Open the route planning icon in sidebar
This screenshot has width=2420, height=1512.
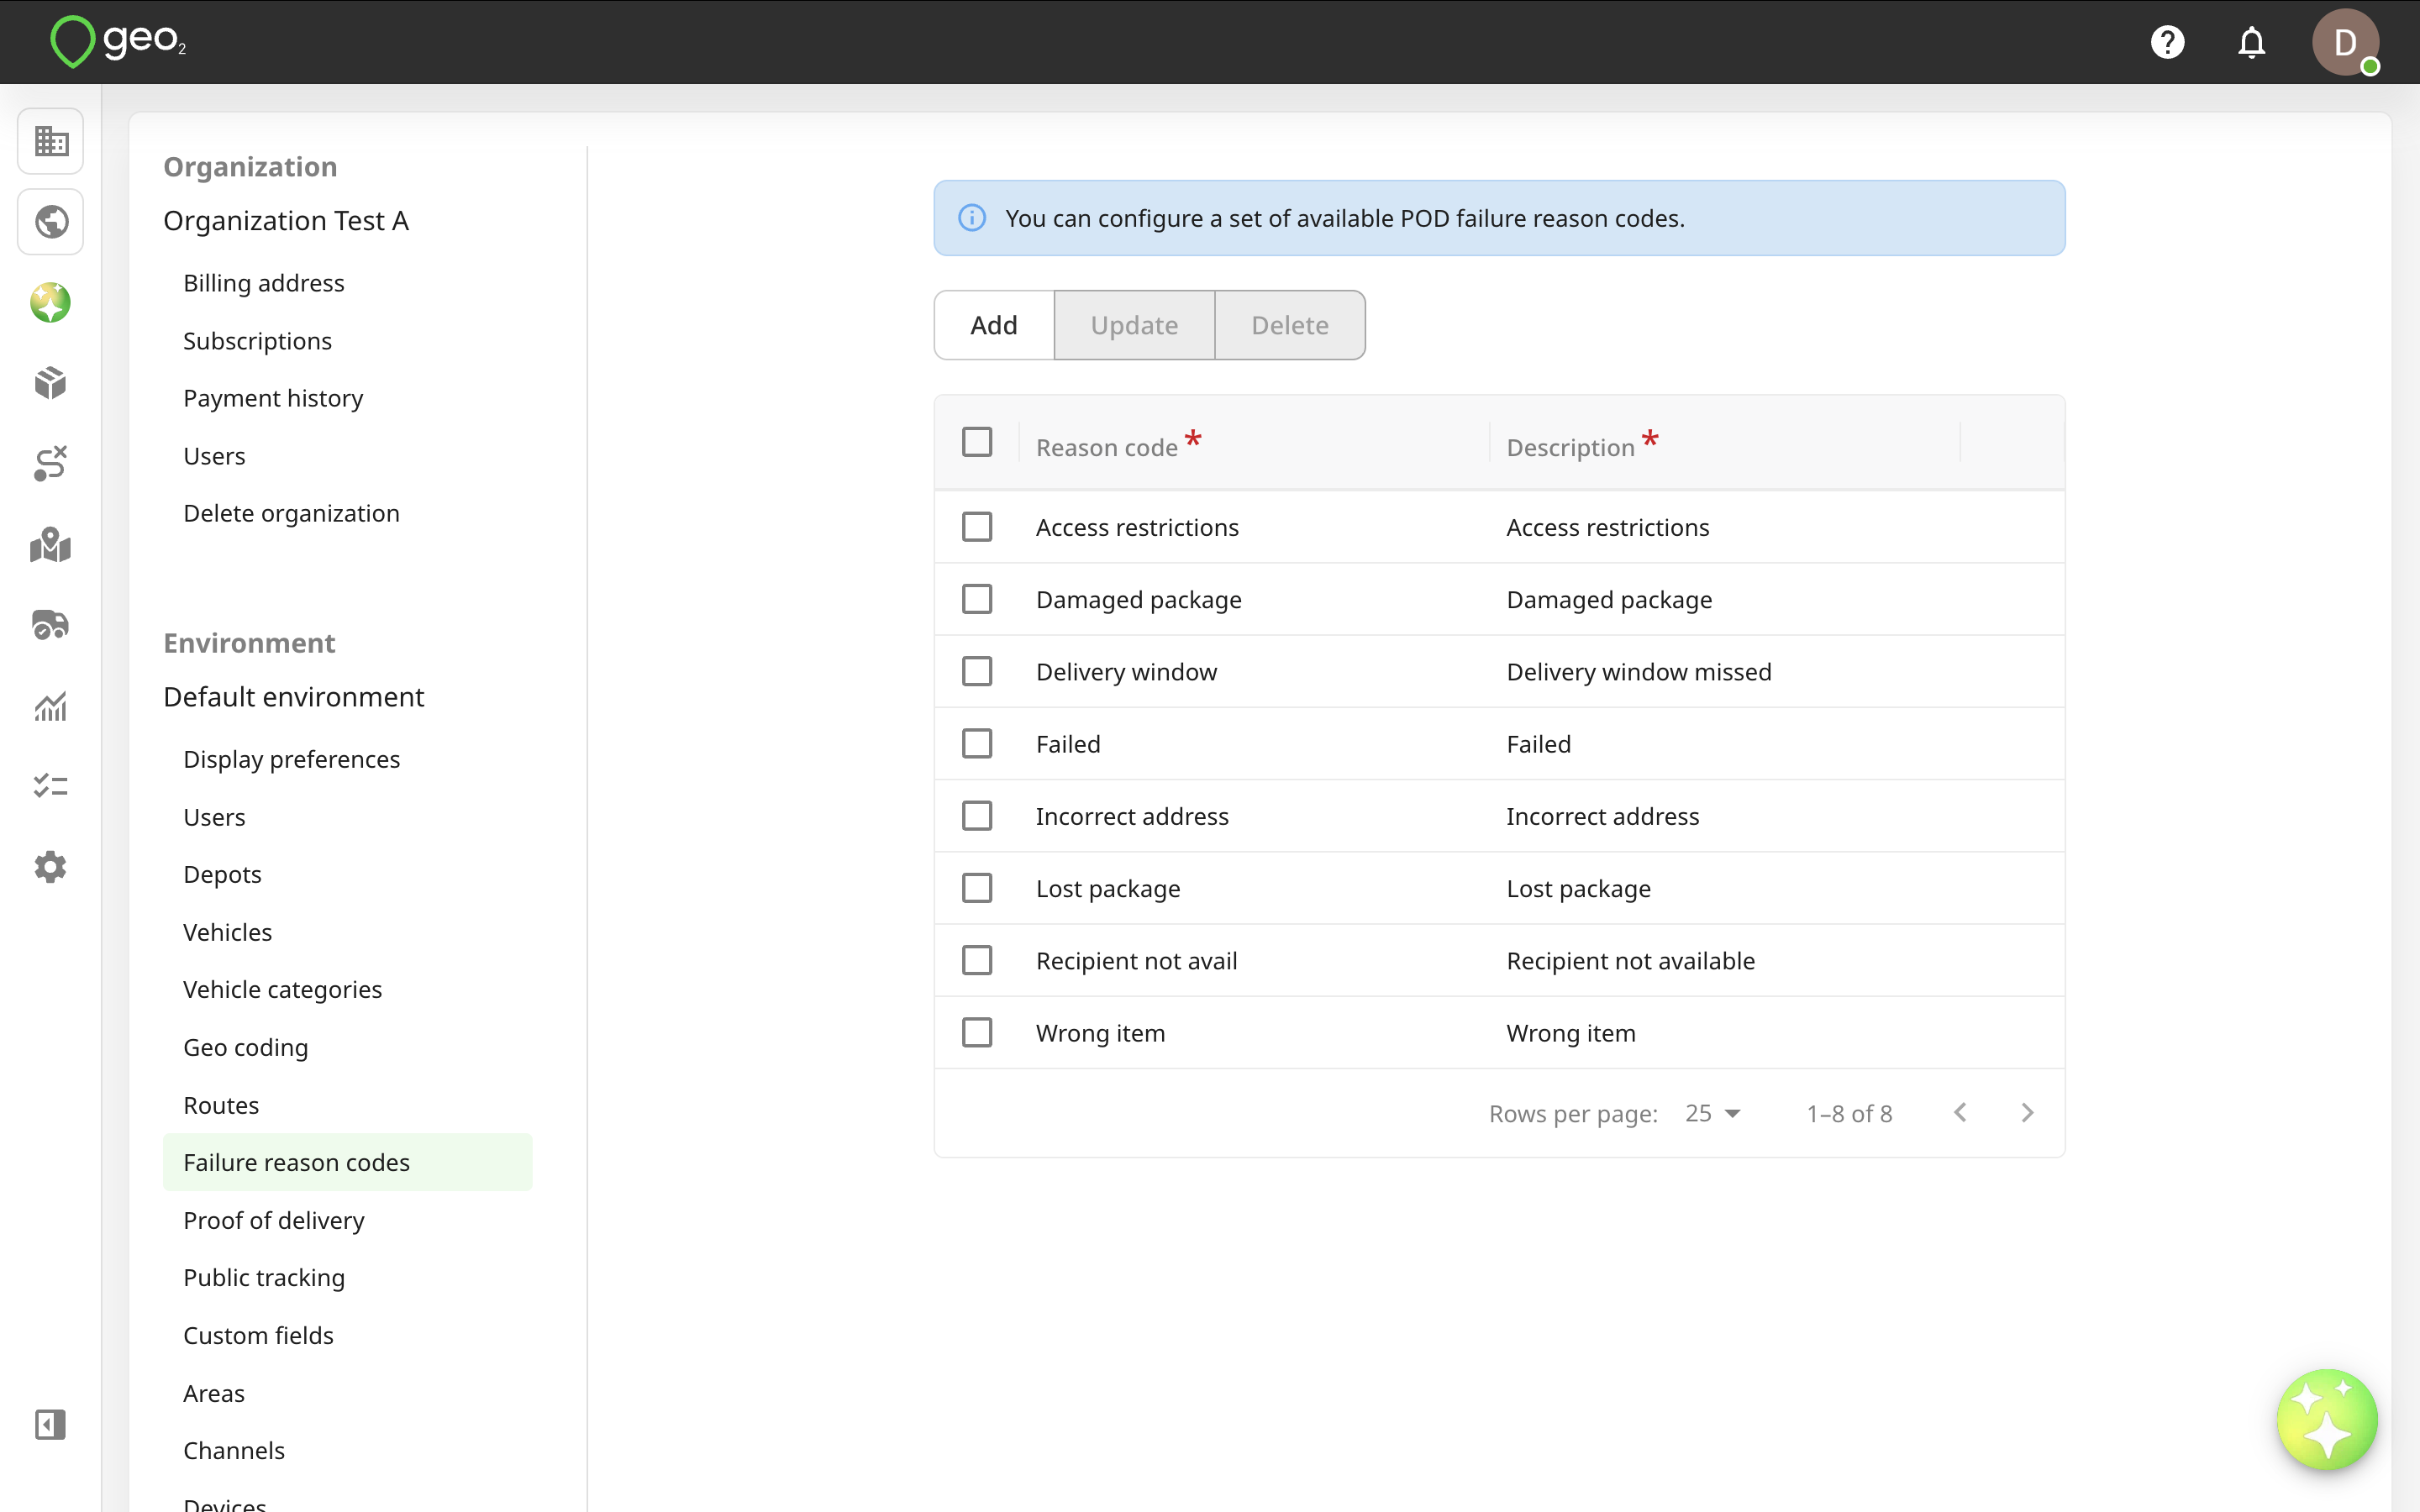pyautogui.click(x=51, y=464)
